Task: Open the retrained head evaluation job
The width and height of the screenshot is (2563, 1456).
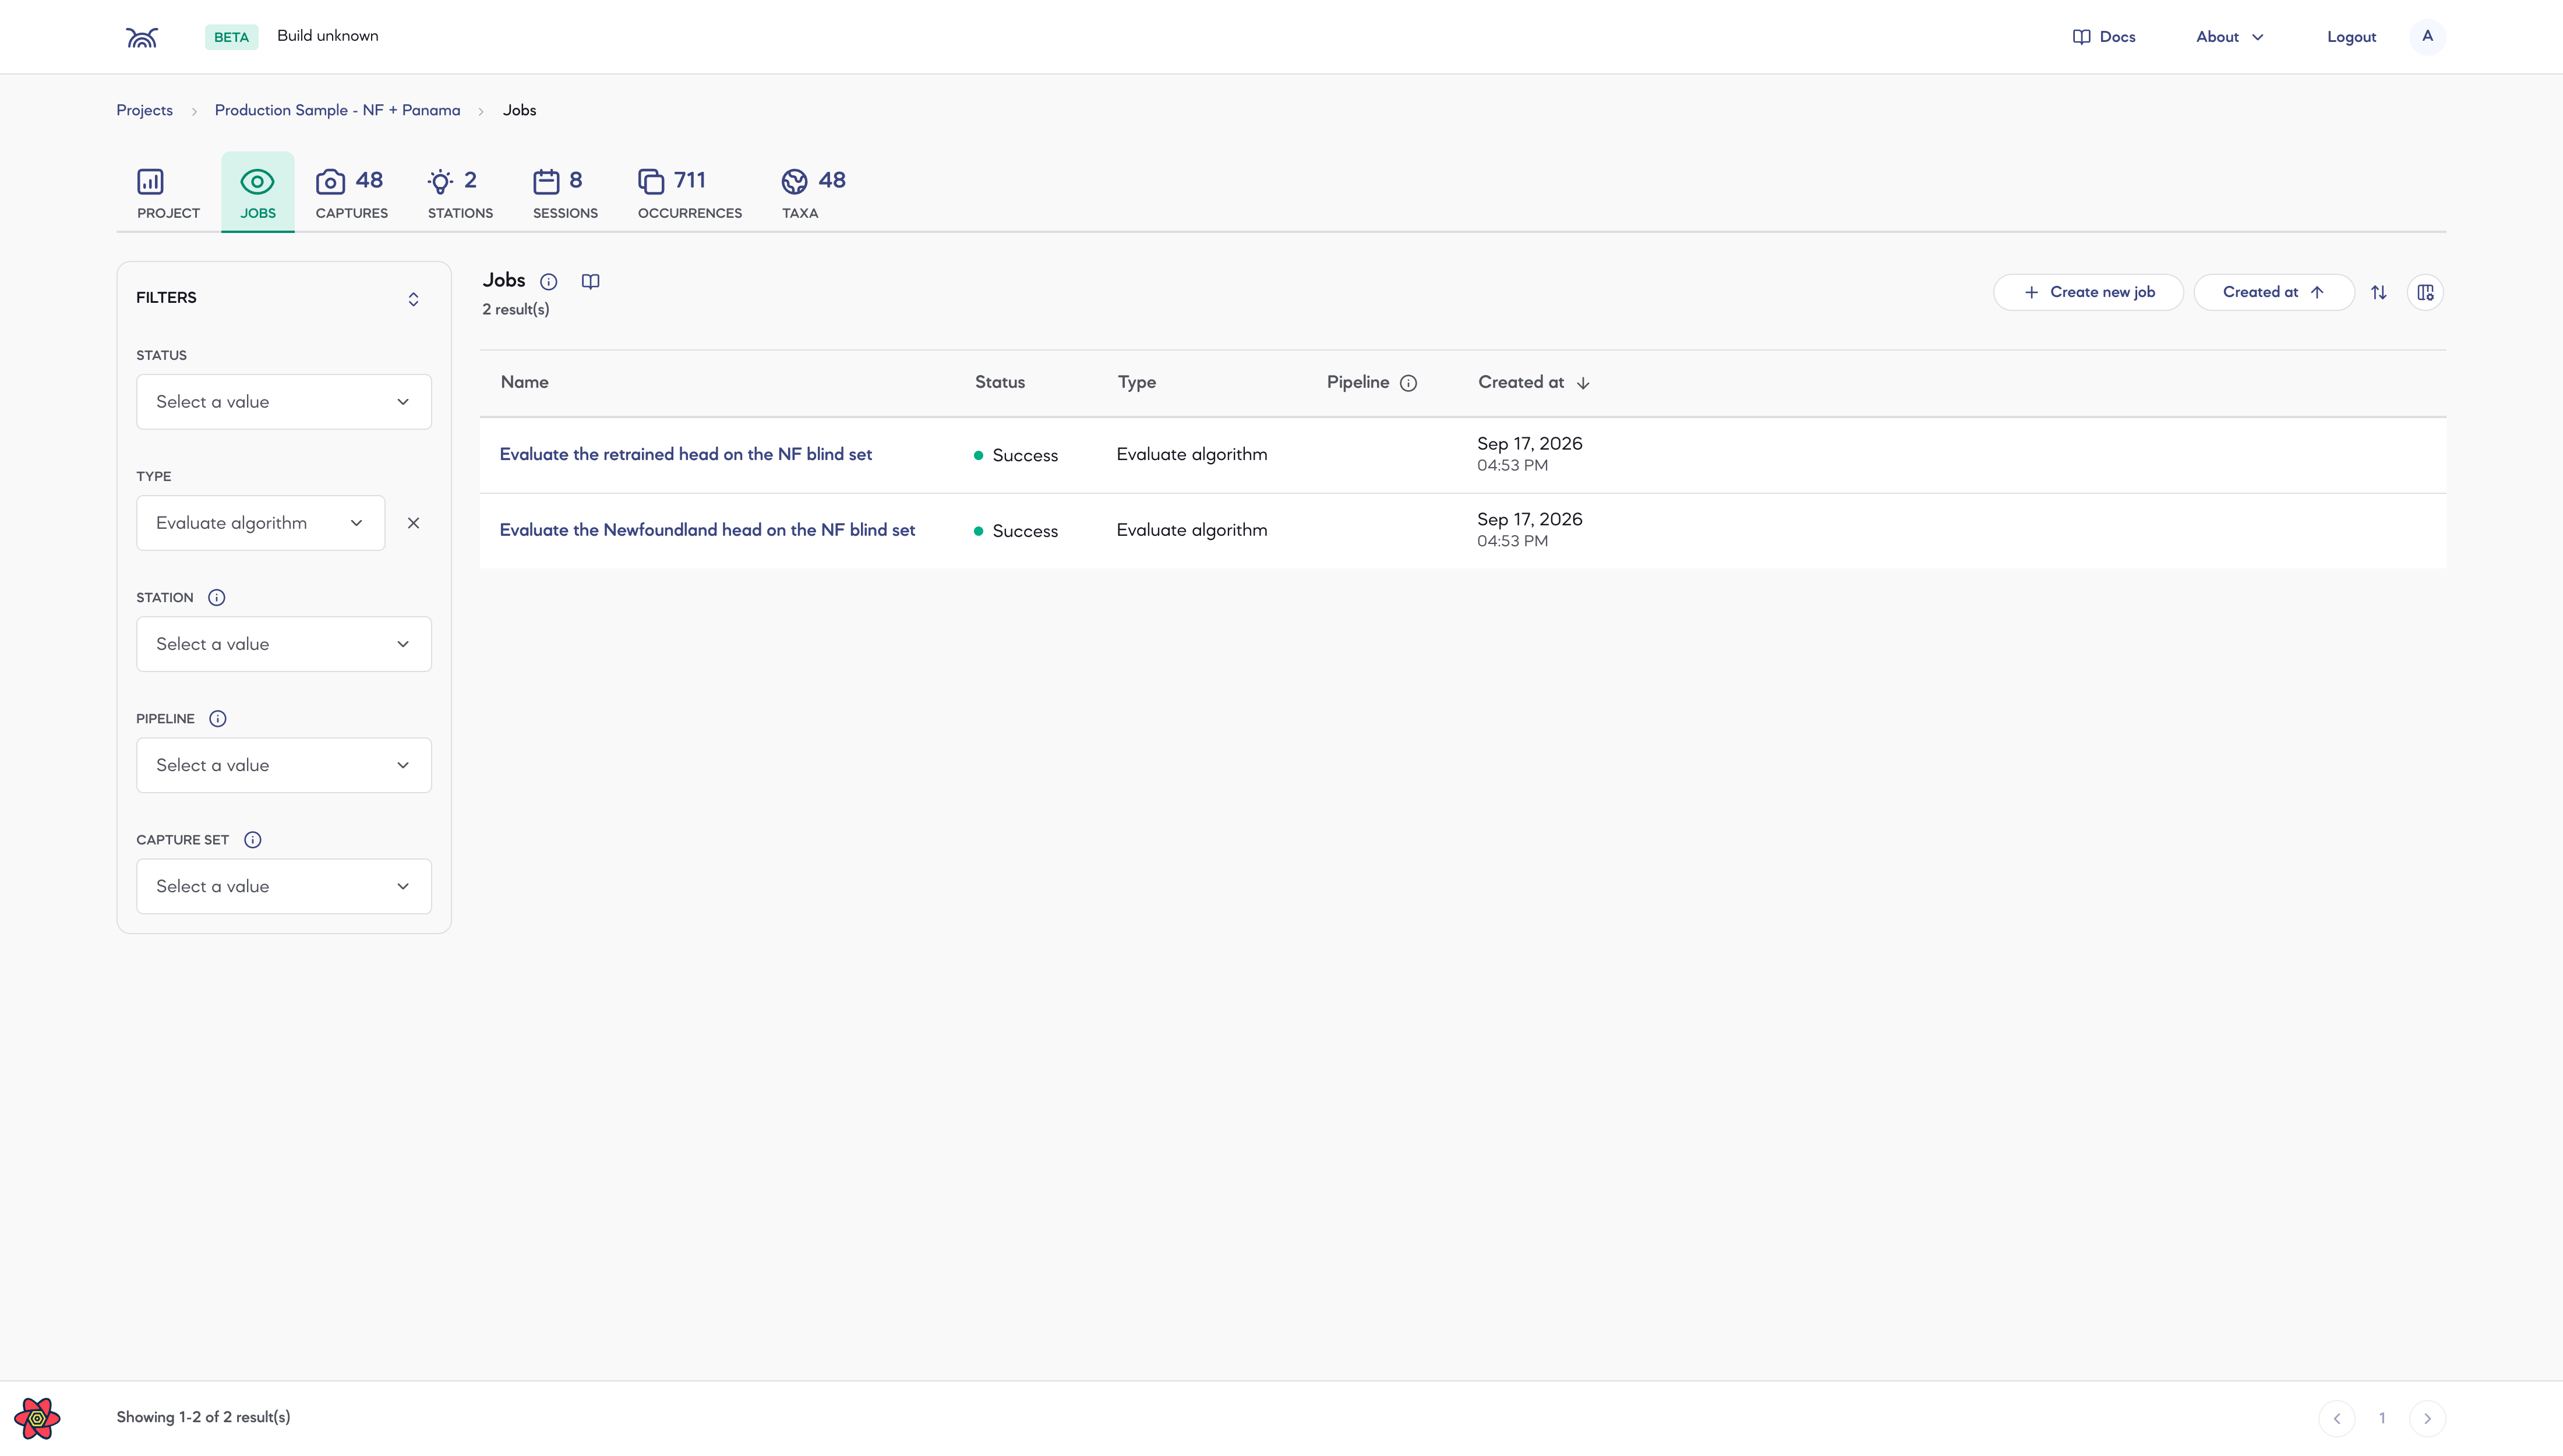Action: (x=686, y=454)
